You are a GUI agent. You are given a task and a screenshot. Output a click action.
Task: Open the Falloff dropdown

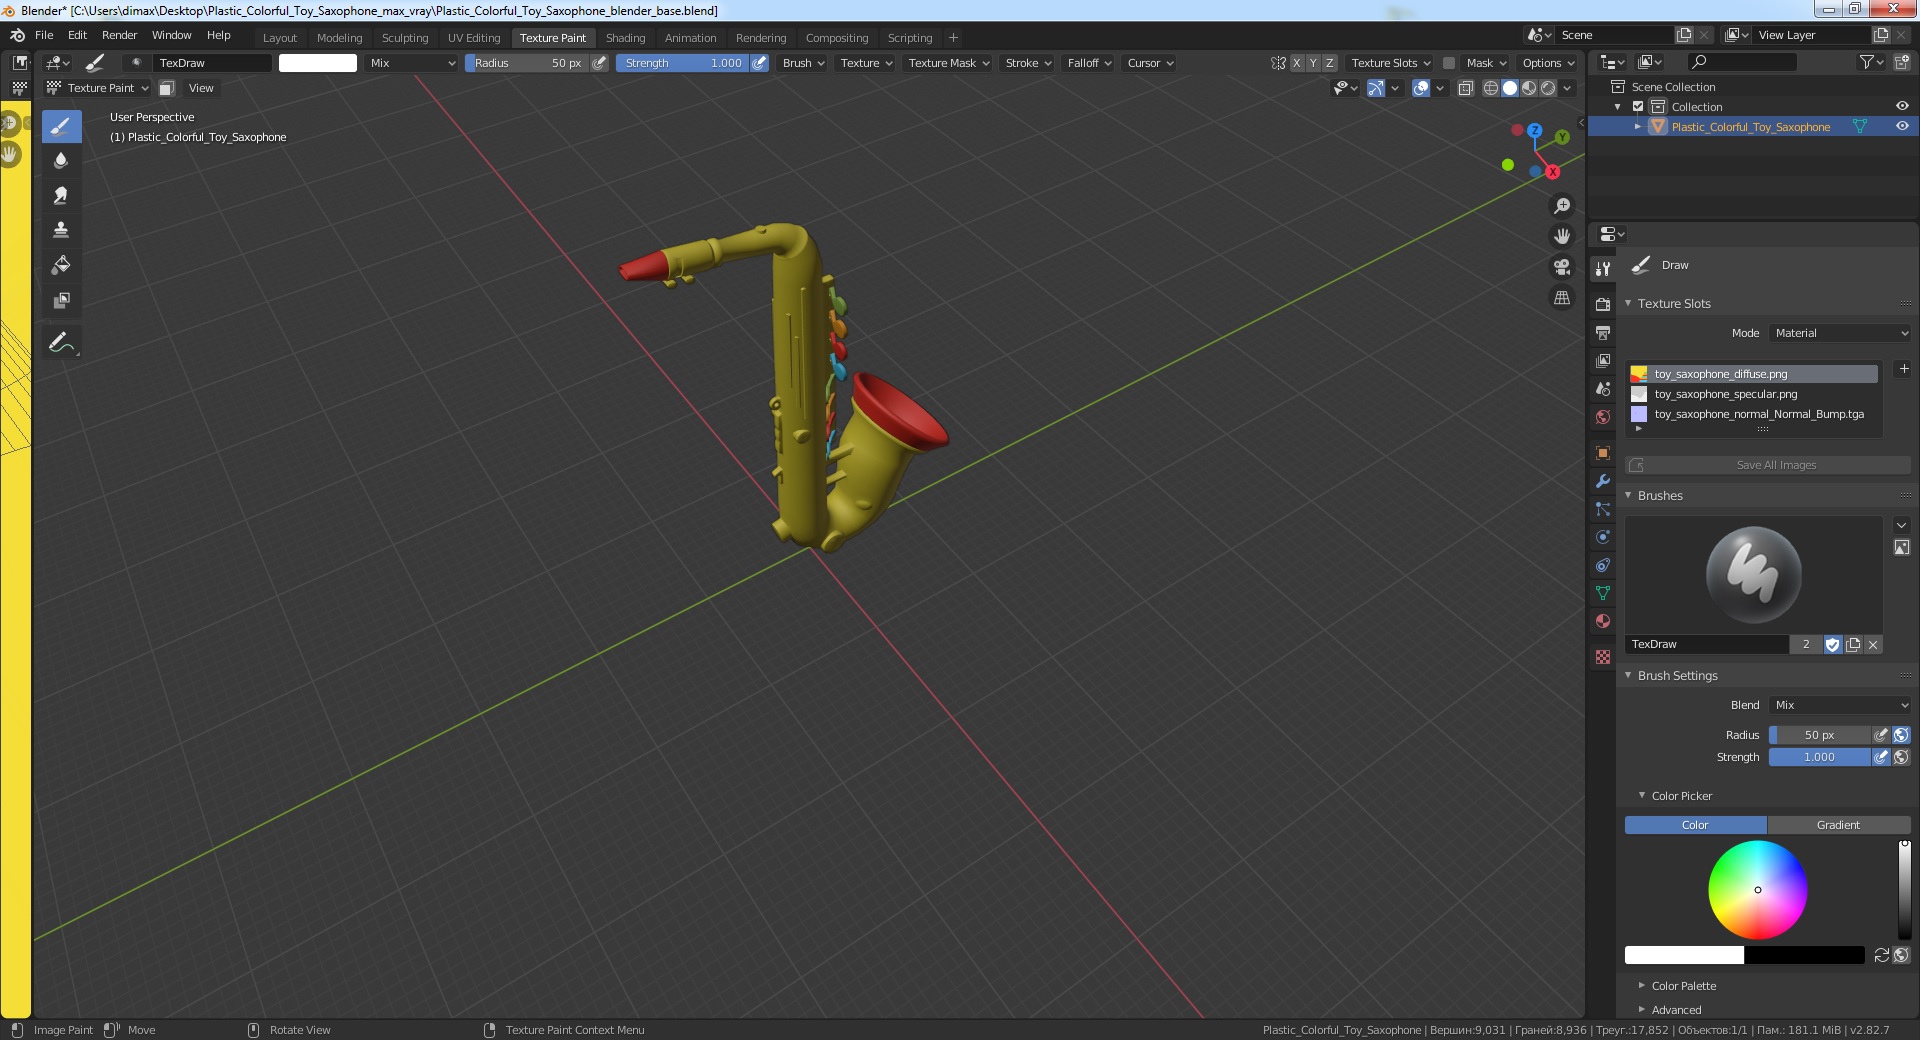pyautogui.click(x=1089, y=63)
